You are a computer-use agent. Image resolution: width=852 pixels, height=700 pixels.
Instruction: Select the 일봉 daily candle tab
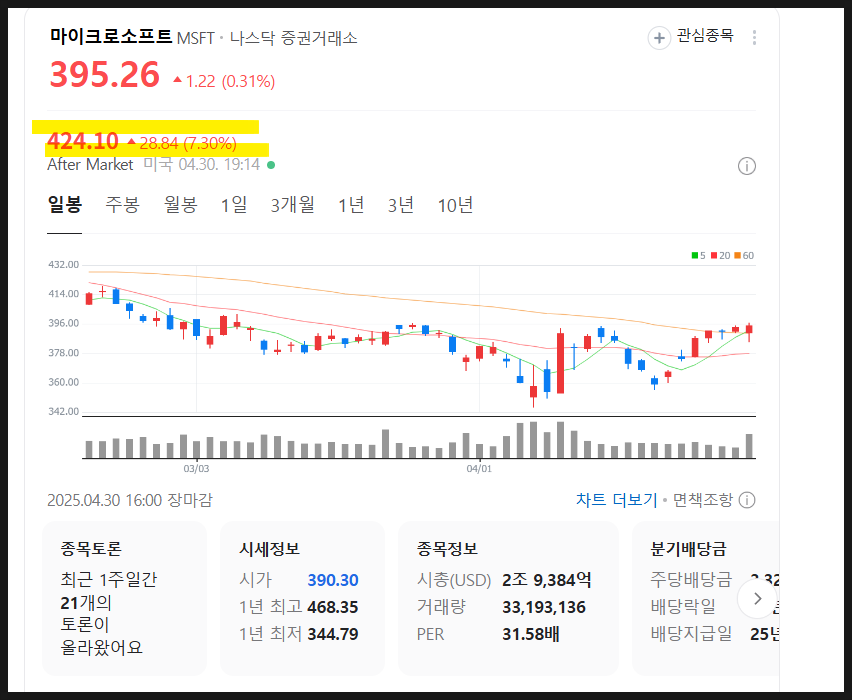pos(65,205)
